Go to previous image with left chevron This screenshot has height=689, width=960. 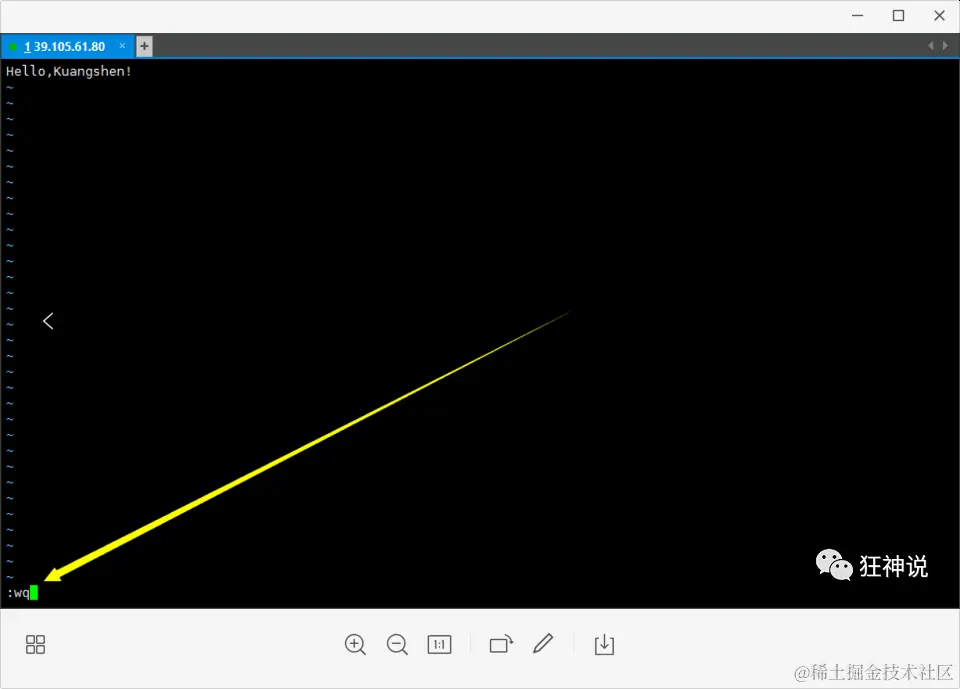pos(48,321)
